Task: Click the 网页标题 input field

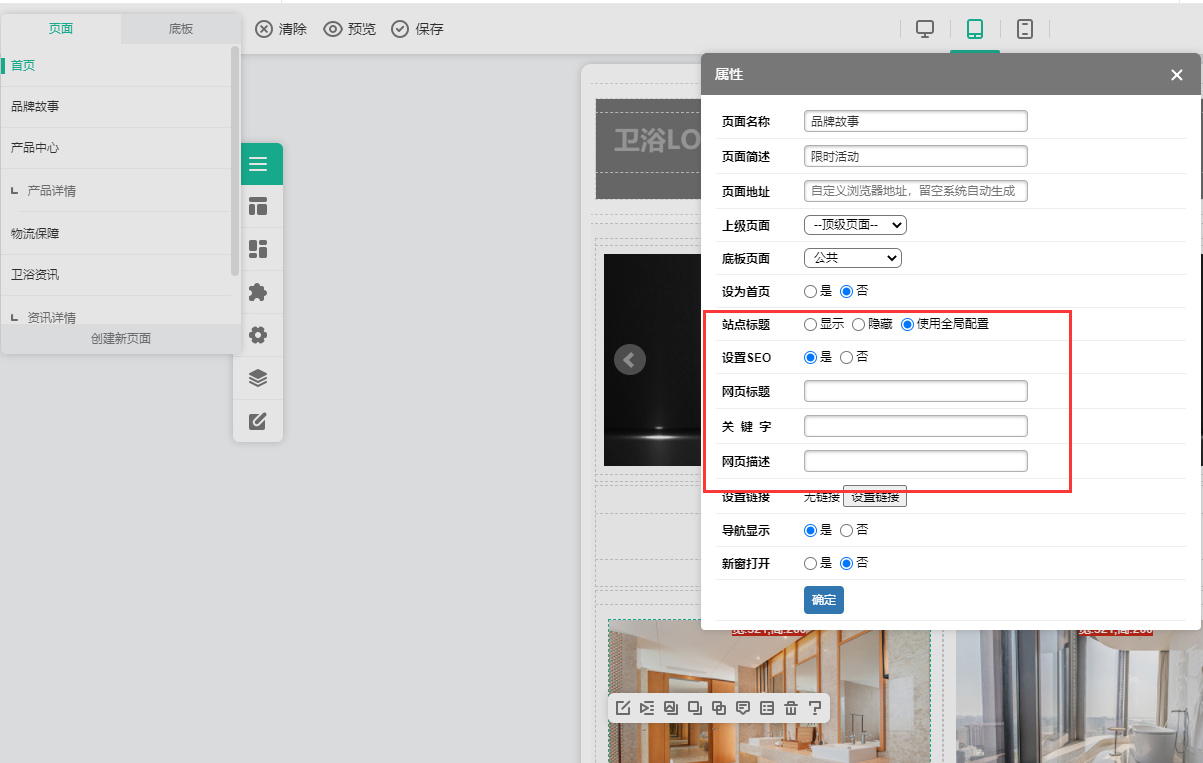Action: coord(915,391)
